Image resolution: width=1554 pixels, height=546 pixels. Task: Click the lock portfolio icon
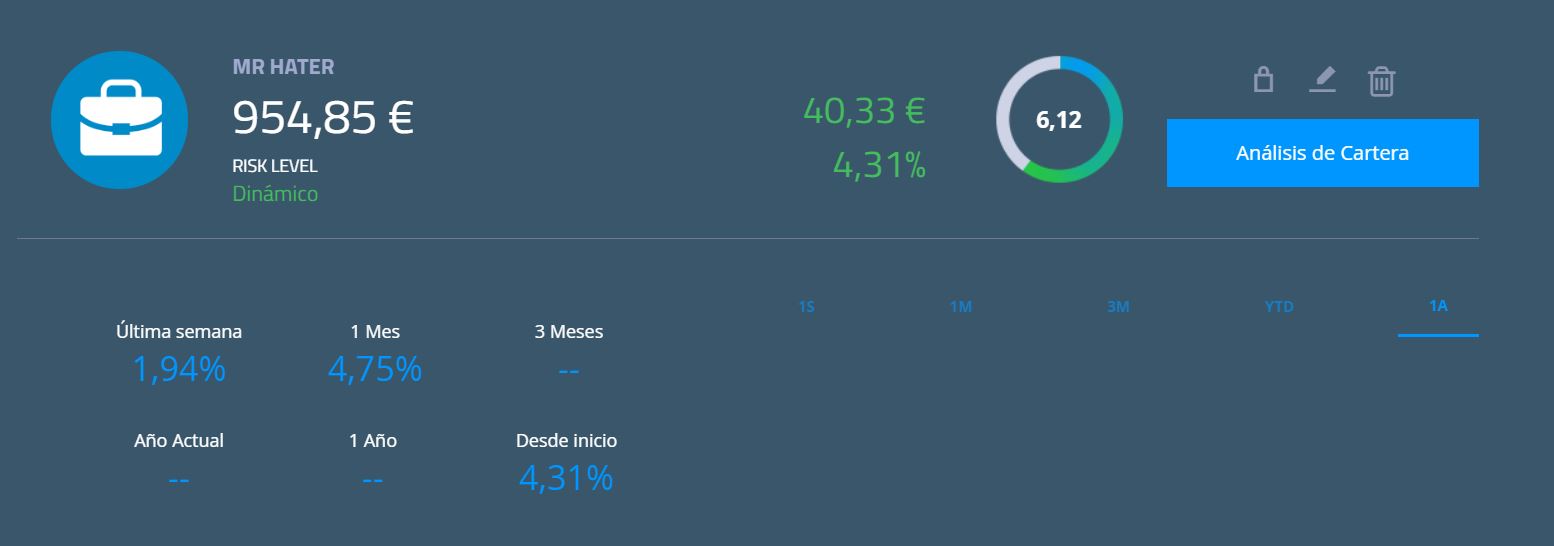tap(1263, 79)
